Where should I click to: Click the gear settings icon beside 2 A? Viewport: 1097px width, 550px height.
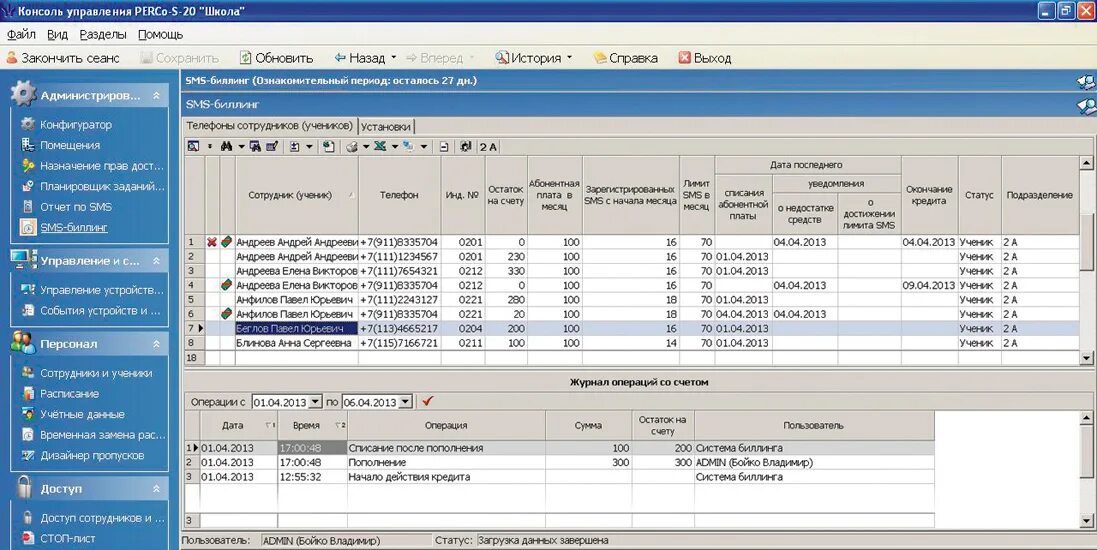point(465,146)
